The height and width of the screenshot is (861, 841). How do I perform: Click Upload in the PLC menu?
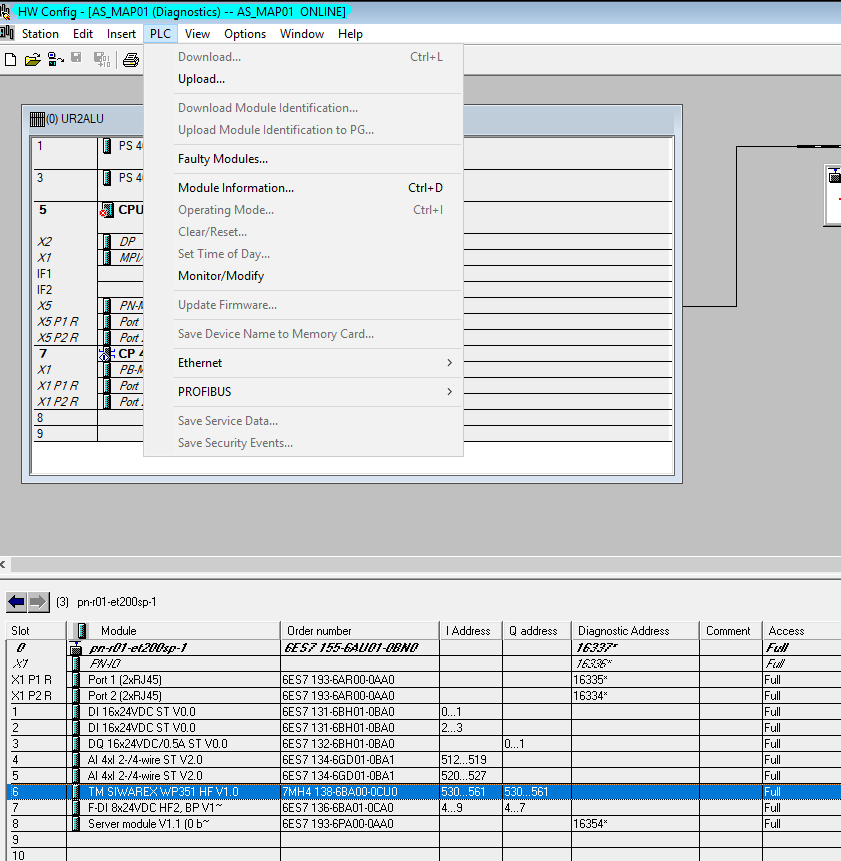(201, 79)
